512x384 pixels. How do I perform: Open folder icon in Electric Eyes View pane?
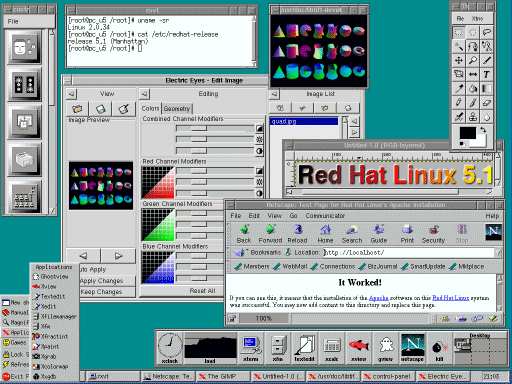(77, 109)
